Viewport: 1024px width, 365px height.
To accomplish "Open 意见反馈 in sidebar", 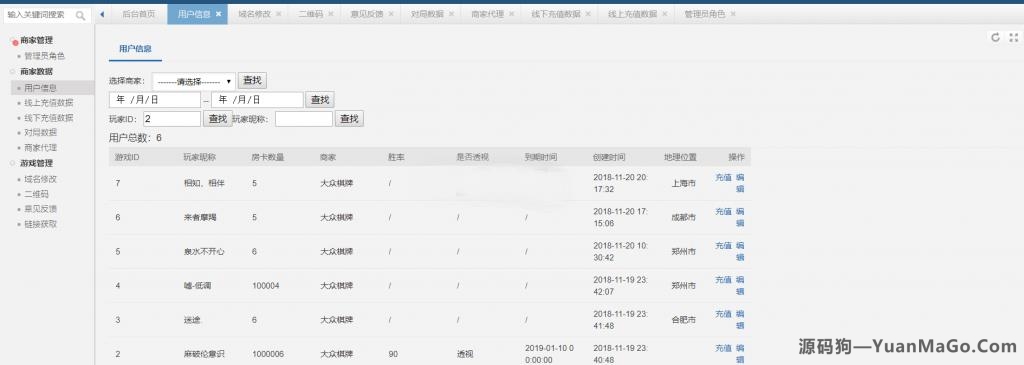I will click(x=40, y=209).
